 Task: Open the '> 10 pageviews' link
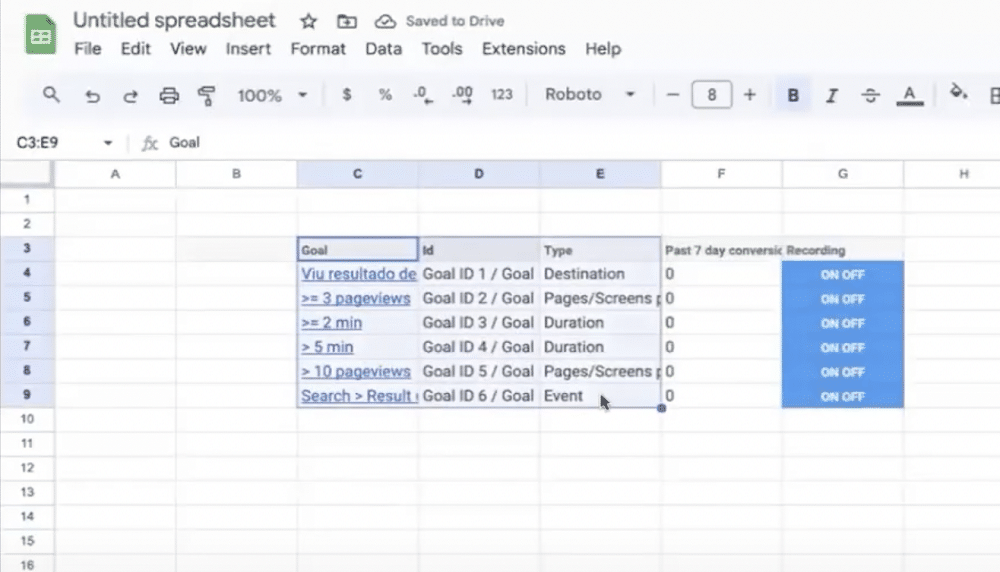pos(355,371)
